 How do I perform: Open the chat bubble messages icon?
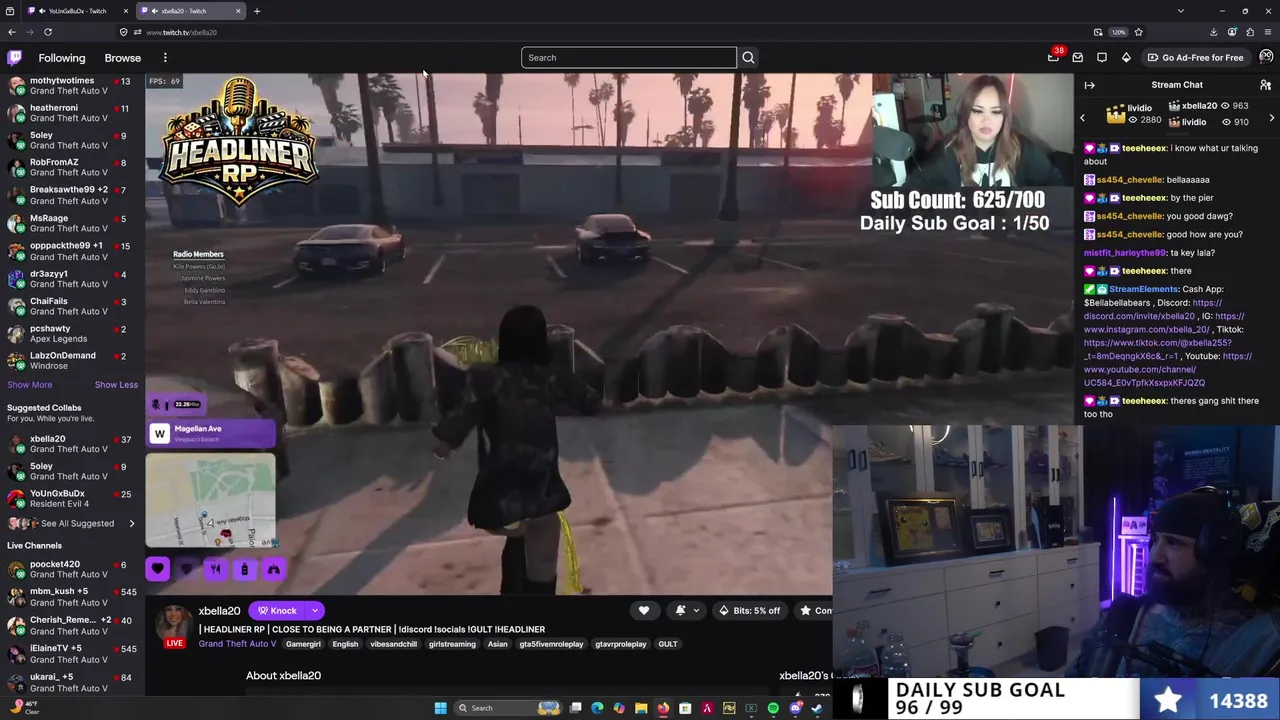tap(1102, 57)
